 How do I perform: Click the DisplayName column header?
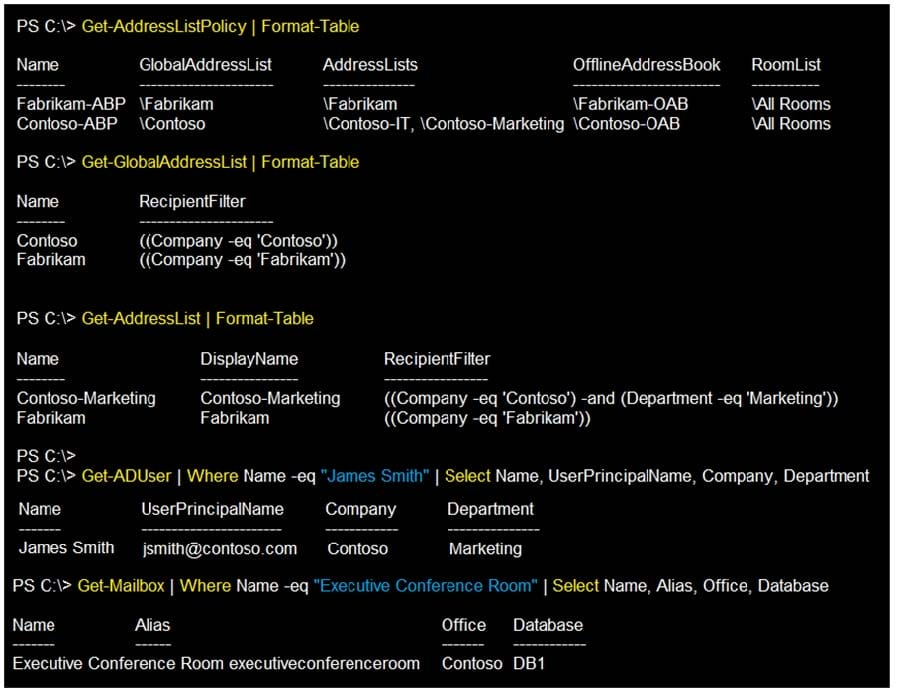pos(249,359)
